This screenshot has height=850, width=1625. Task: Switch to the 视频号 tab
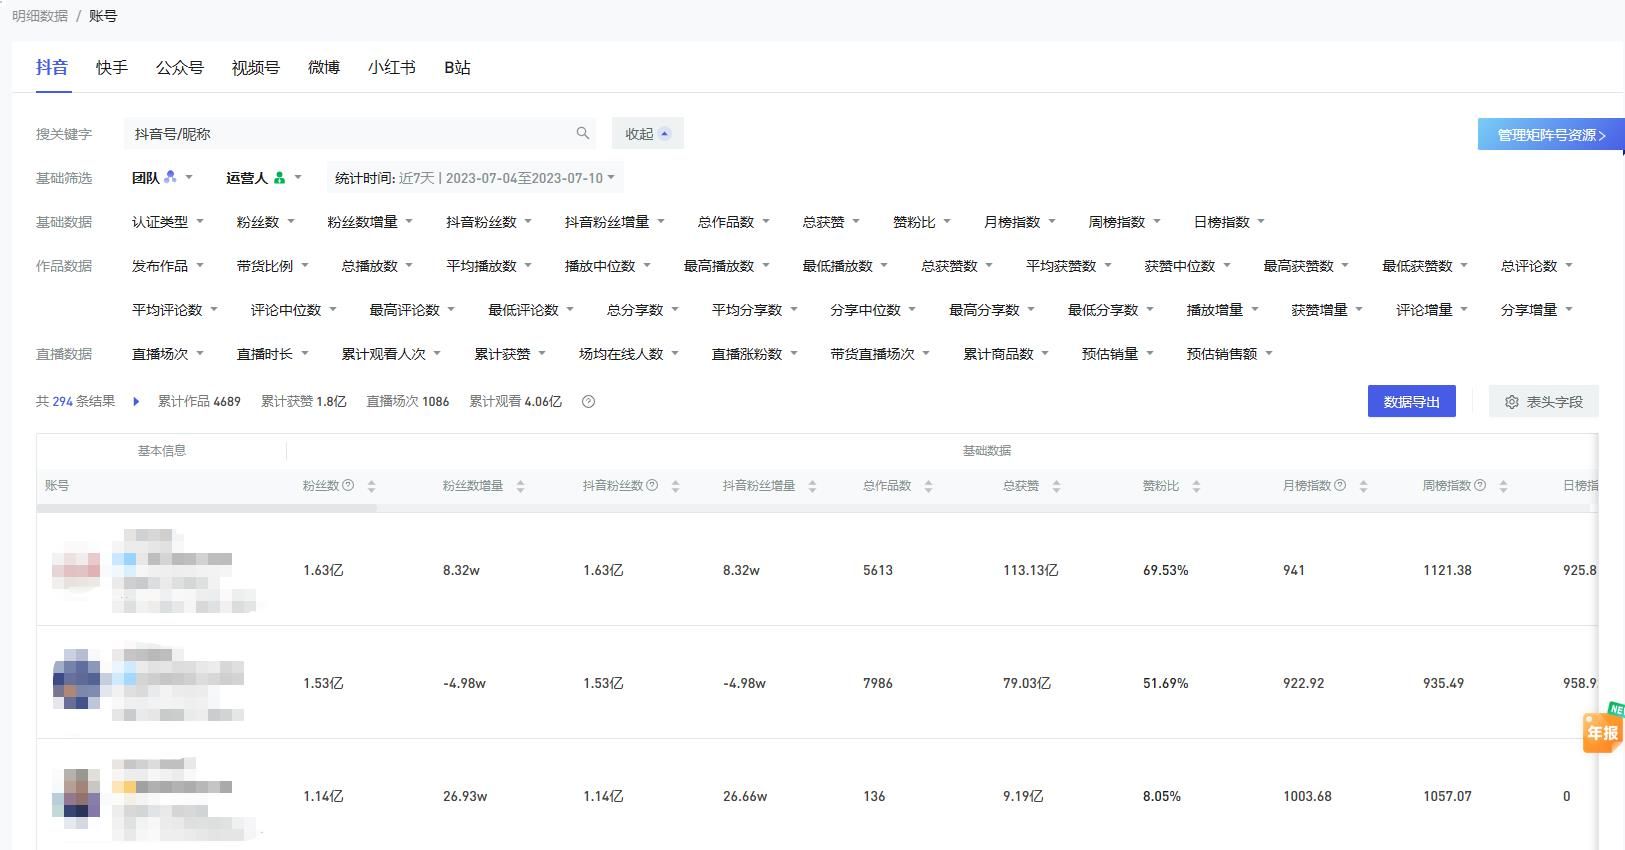click(x=256, y=67)
